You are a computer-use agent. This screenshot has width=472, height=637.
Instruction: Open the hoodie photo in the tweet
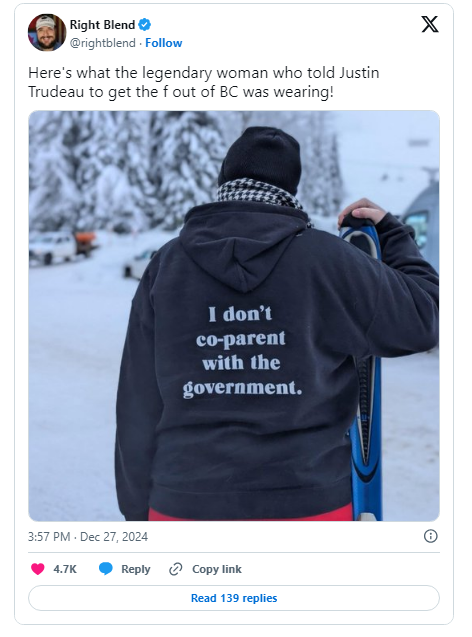tap(234, 316)
